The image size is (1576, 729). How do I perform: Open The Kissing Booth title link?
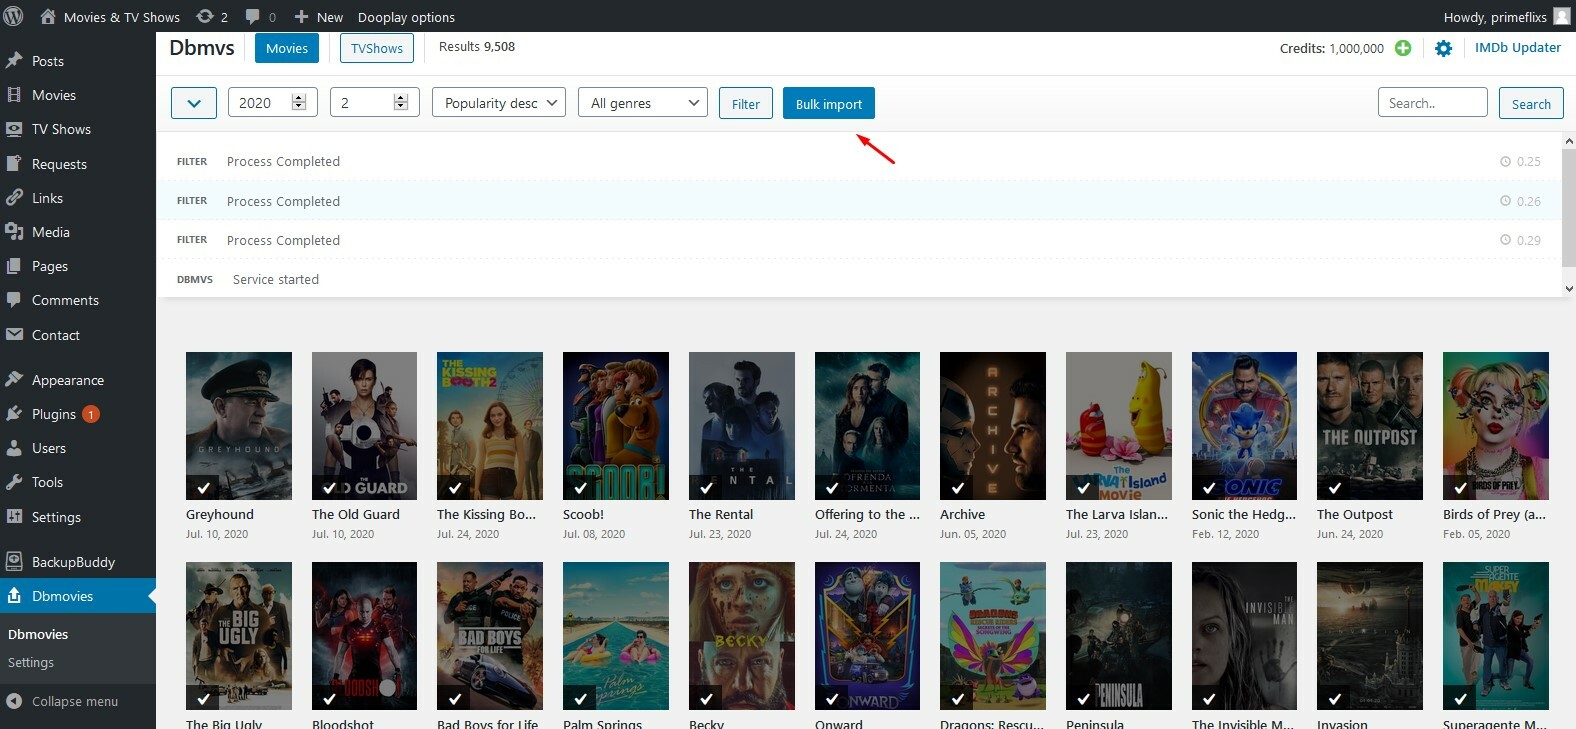[486, 514]
